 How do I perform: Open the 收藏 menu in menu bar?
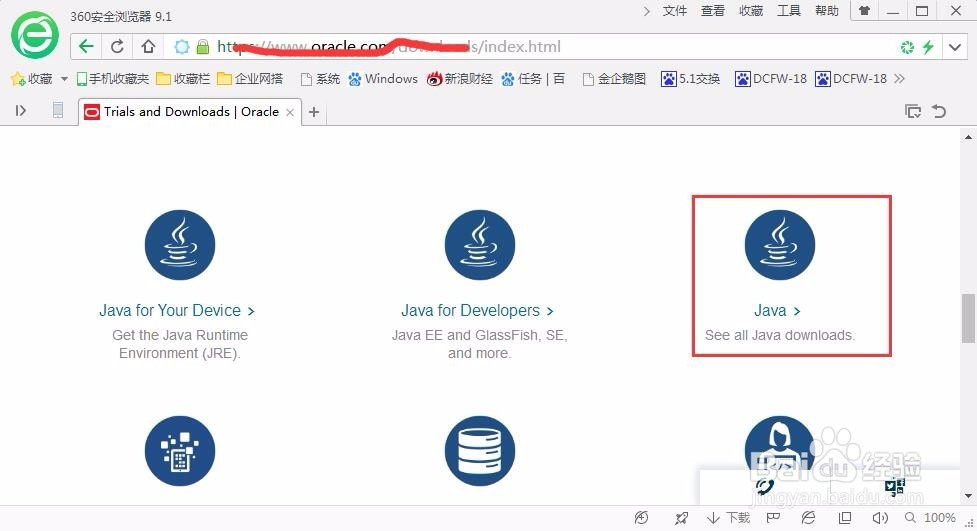[x=751, y=11]
